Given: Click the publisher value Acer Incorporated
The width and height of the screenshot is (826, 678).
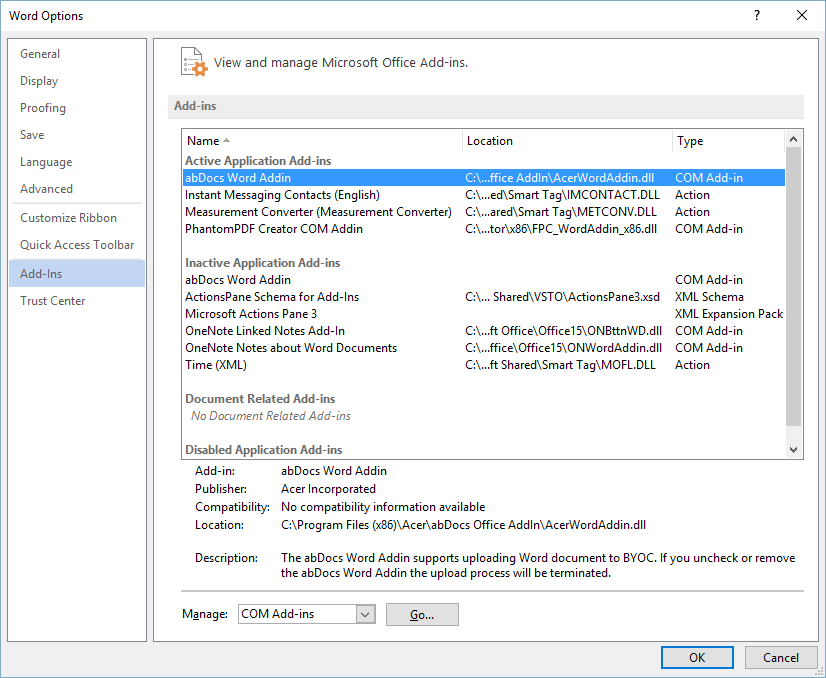Looking at the screenshot, I should (x=328, y=489).
